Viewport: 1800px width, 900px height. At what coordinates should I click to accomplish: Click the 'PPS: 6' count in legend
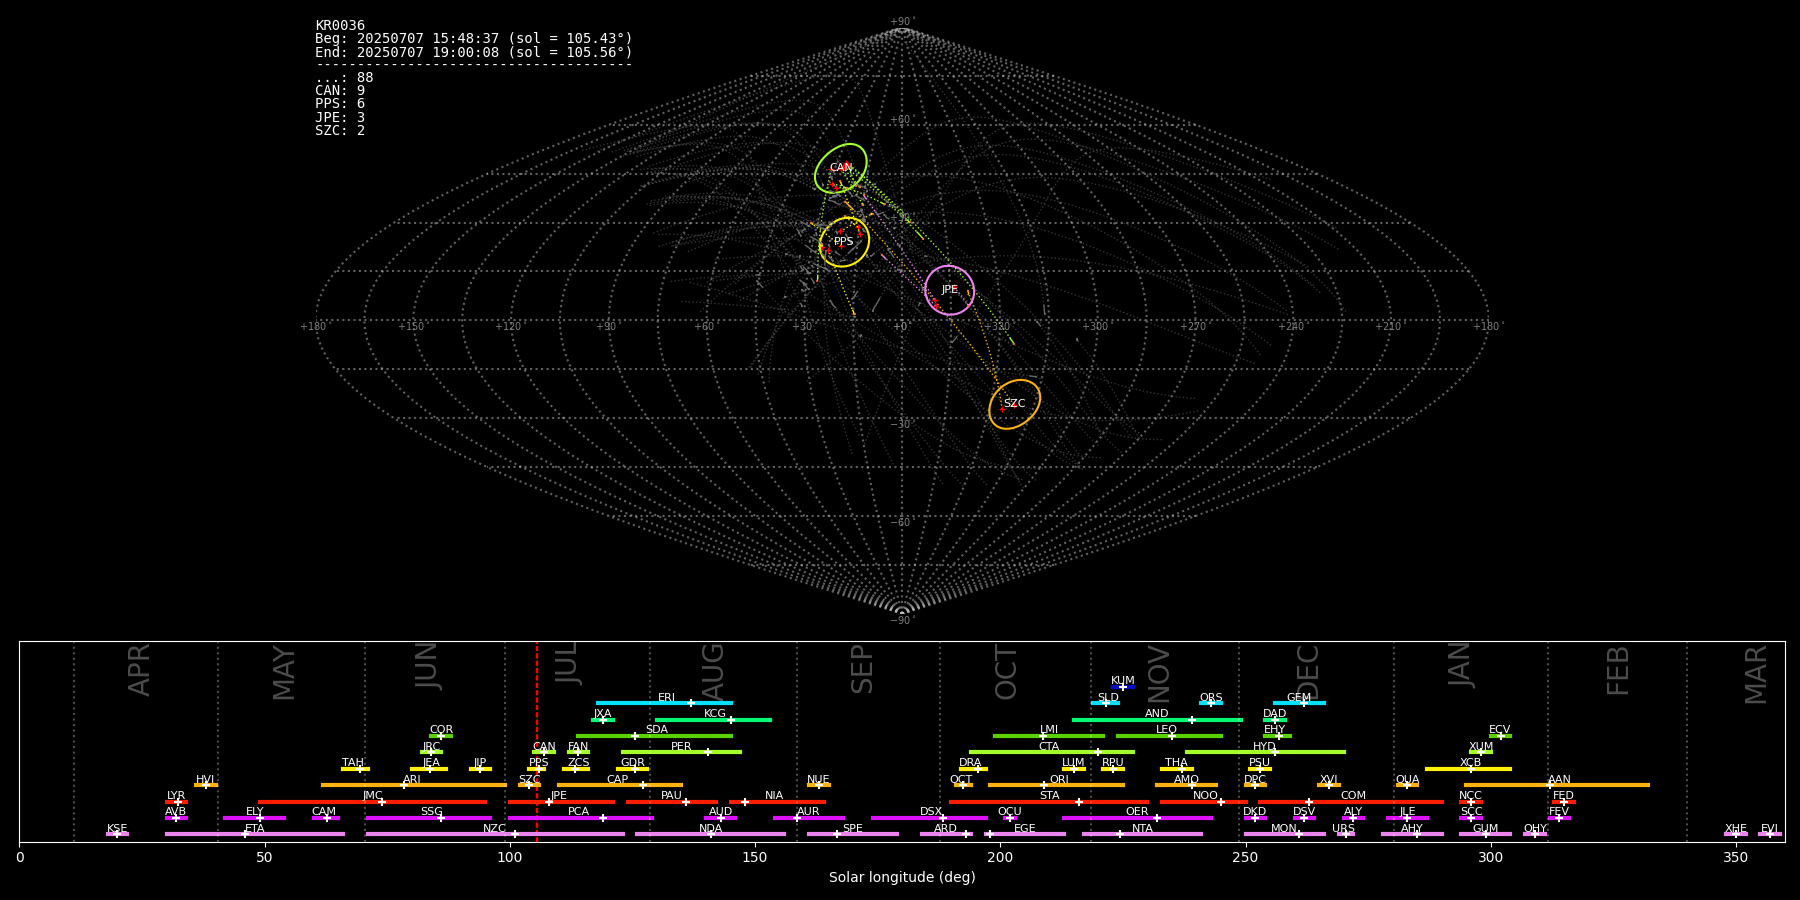click(x=340, y=104)
